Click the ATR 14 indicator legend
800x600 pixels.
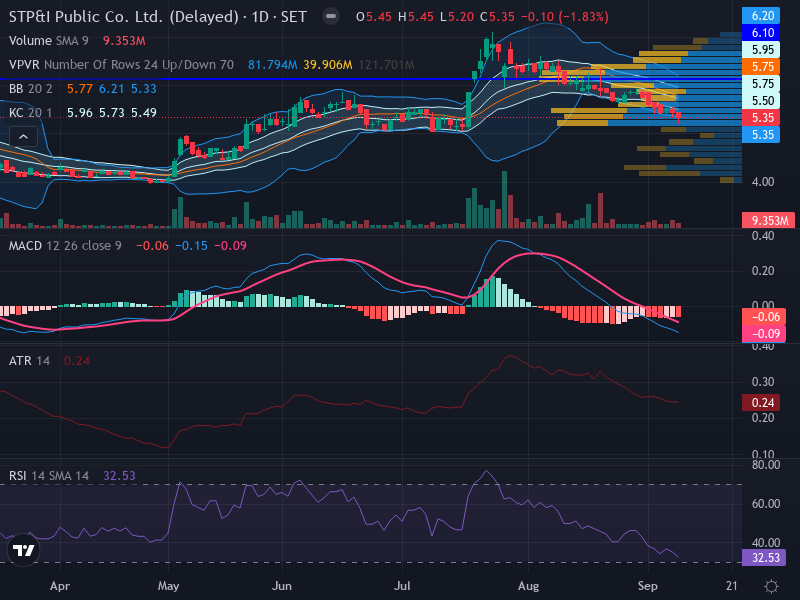point(29,361)
